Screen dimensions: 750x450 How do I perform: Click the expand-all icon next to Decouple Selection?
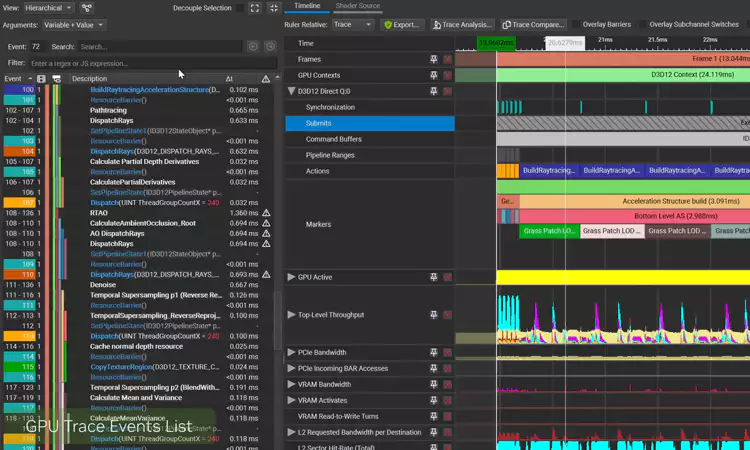pyautogui.click(x=255, y=8)
